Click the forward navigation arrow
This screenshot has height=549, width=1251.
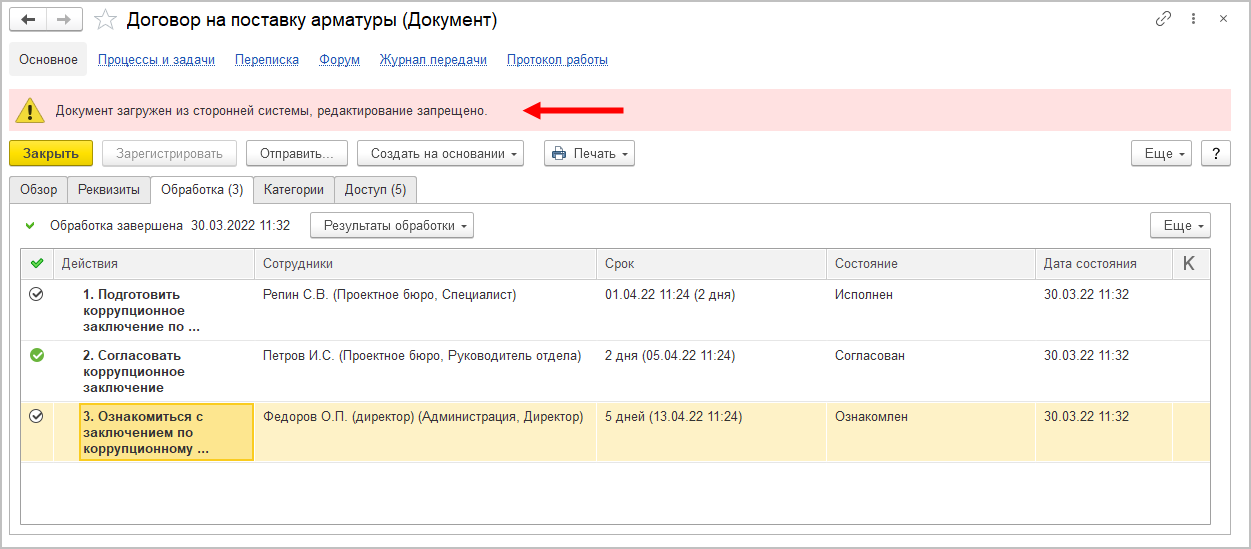pos(64,20)
